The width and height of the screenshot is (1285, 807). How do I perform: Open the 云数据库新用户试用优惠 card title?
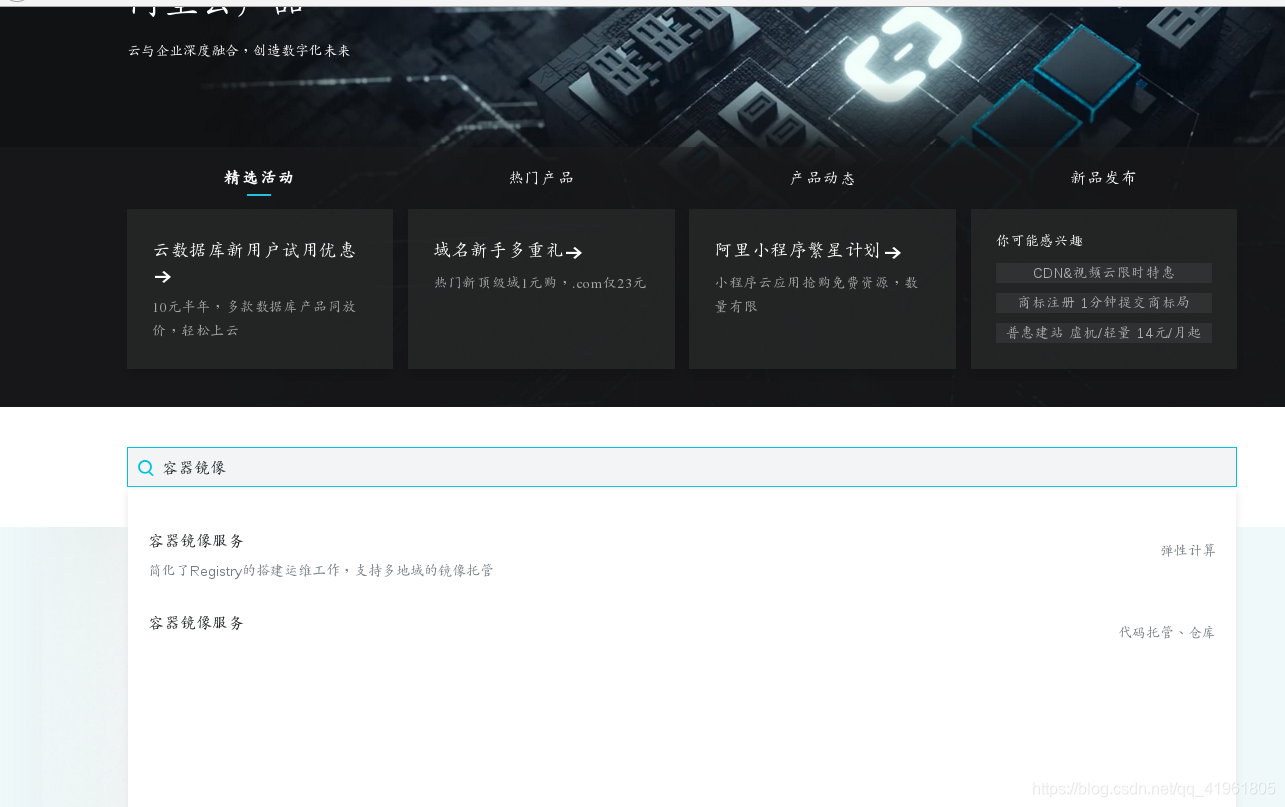(254, 250)
